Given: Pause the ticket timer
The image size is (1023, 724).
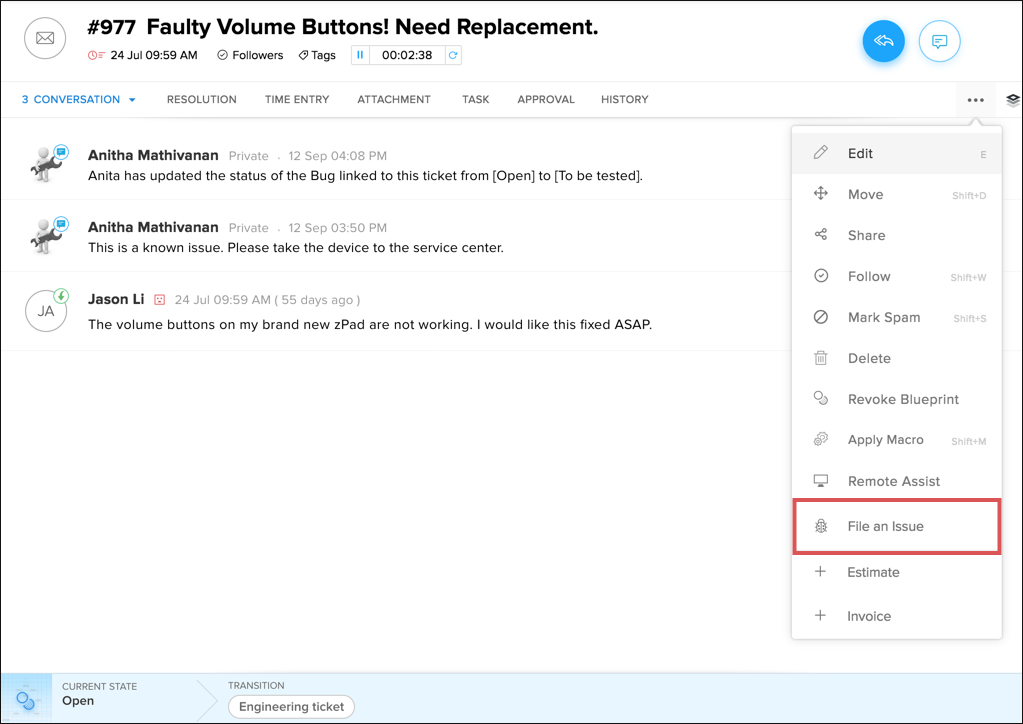Looking at the screenshot, I should (x=360, y=55).
